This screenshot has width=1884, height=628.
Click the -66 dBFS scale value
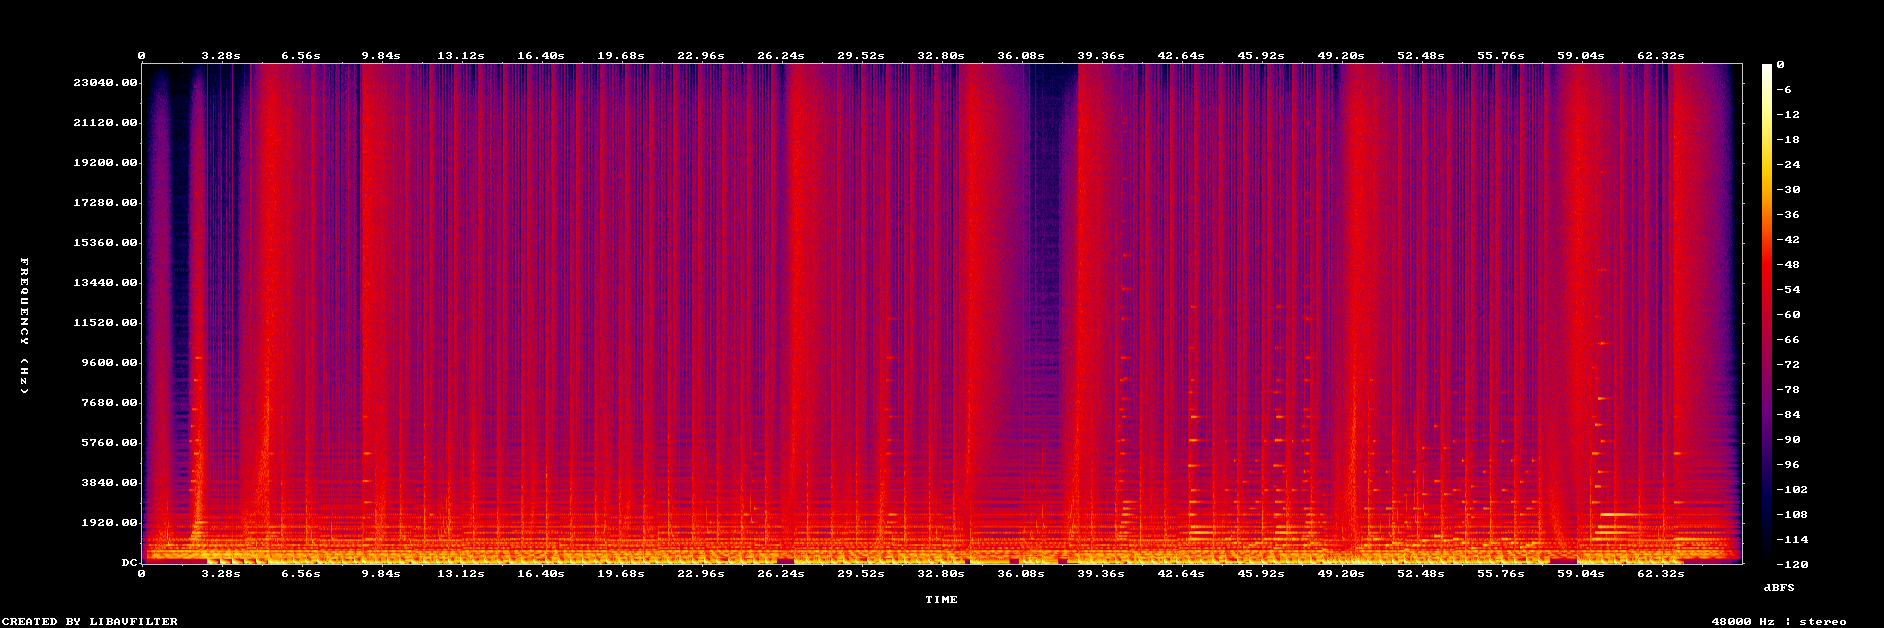[1787, 340]
